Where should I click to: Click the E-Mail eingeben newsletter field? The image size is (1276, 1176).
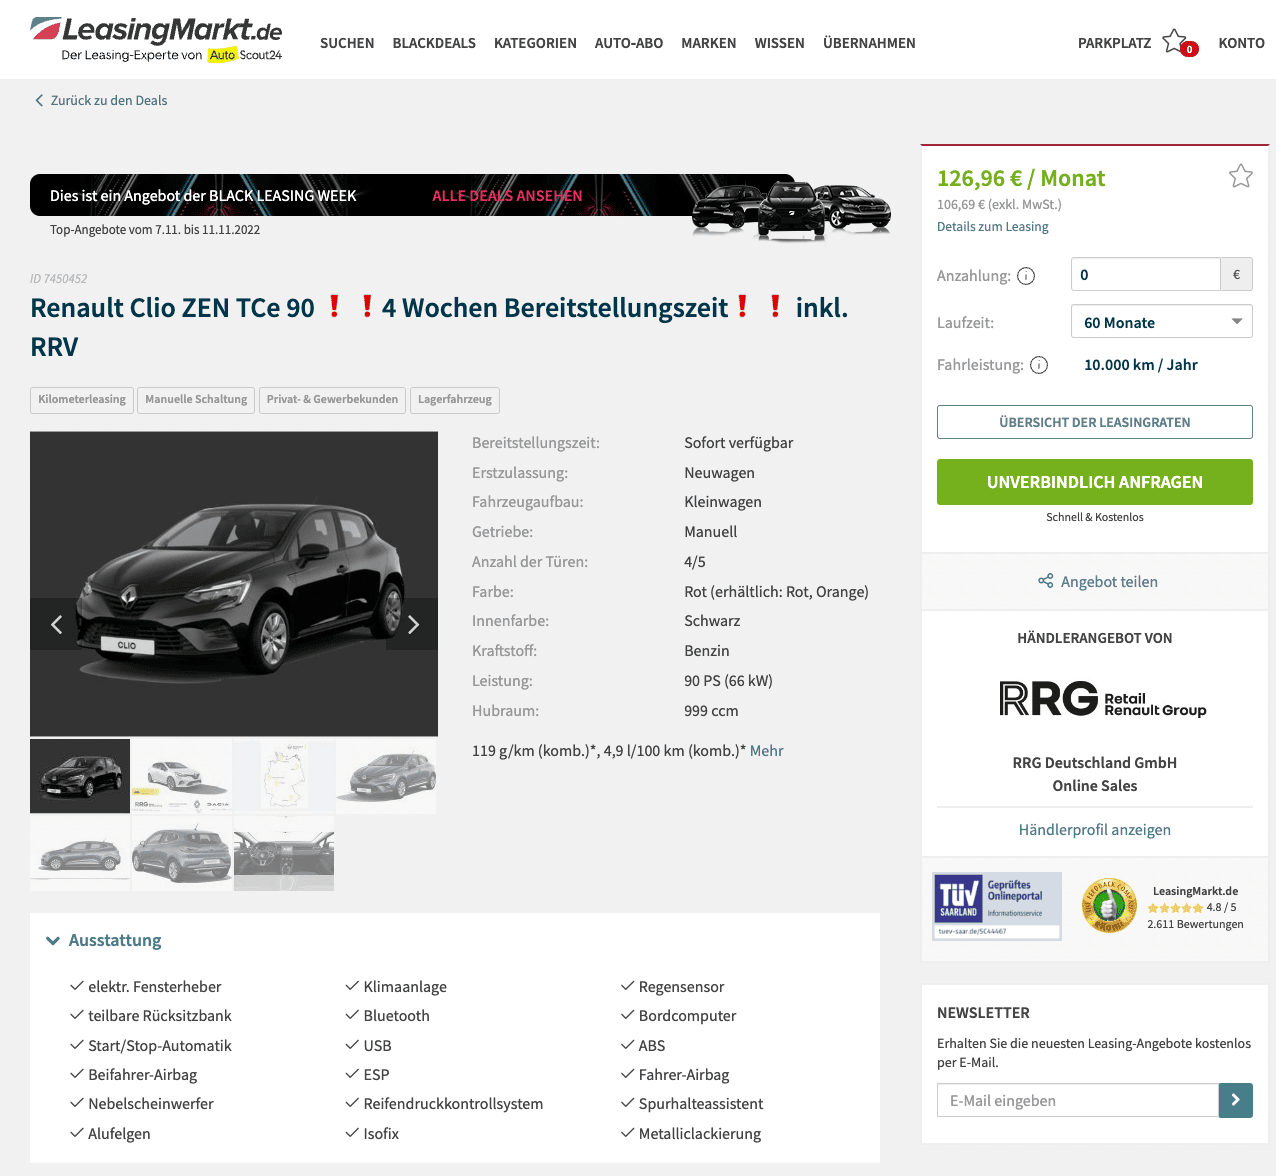point(1078,1100)
